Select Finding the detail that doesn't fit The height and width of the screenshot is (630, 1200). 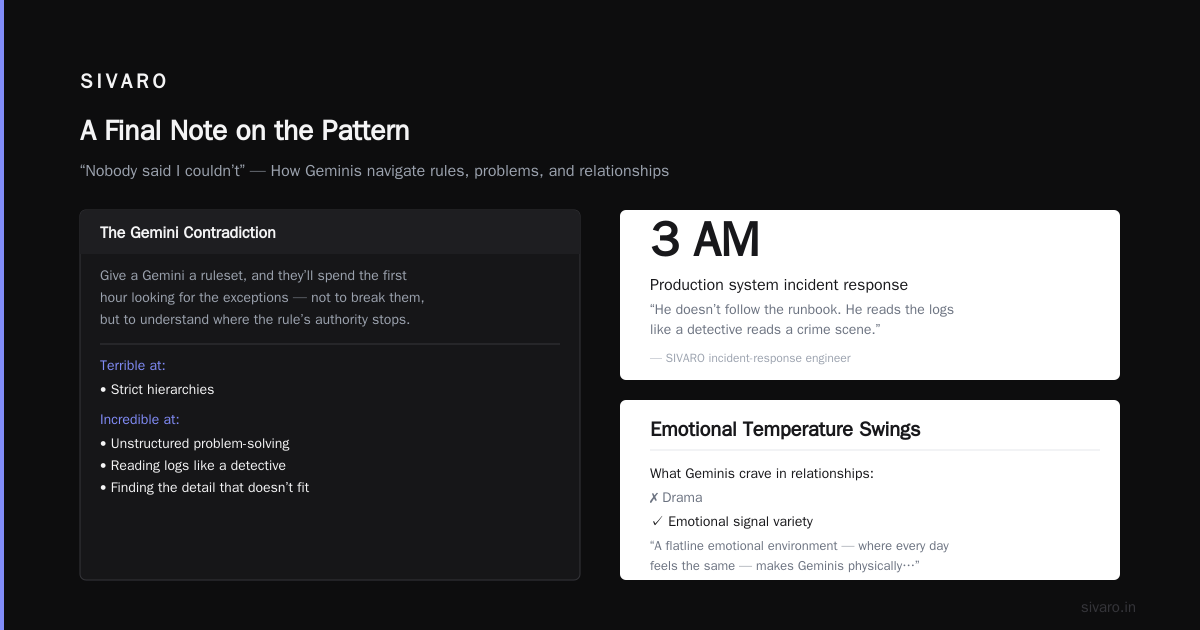pyautogui.click(x=205, y=487)
